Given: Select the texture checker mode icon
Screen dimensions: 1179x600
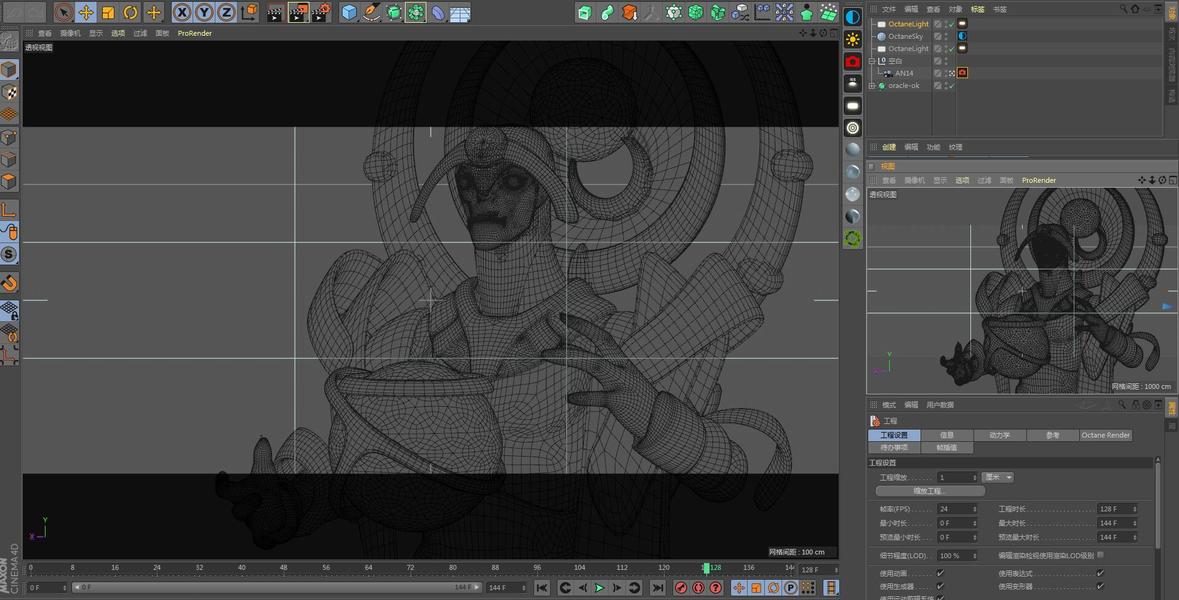Looking at the screenshot, I should (9, 92).
